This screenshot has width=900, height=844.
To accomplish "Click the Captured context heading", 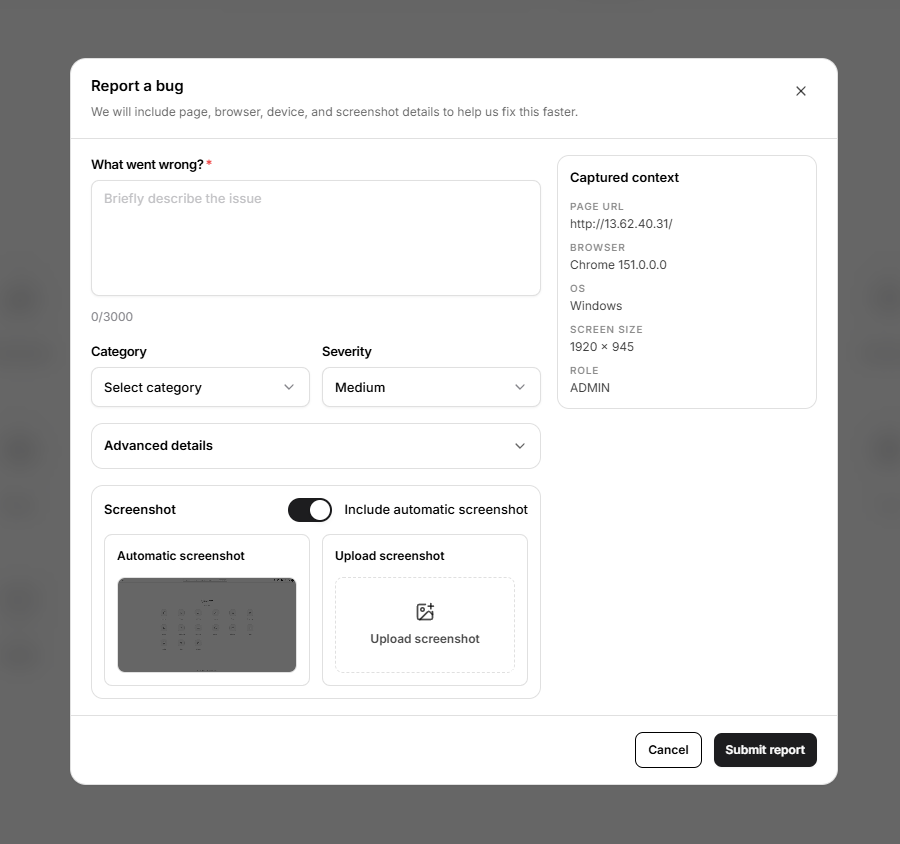I will [x=624, y=178].
